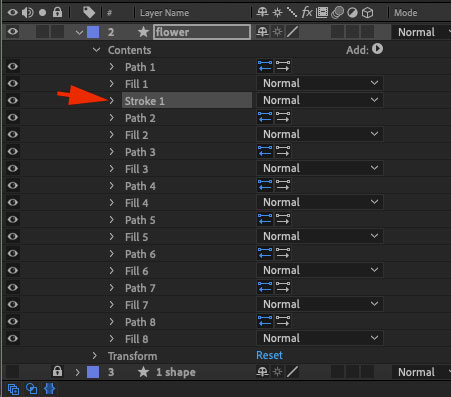Toggle shy switch on flower layer
The height and width of the screenshot is (397, 451).
pos(262,32)
